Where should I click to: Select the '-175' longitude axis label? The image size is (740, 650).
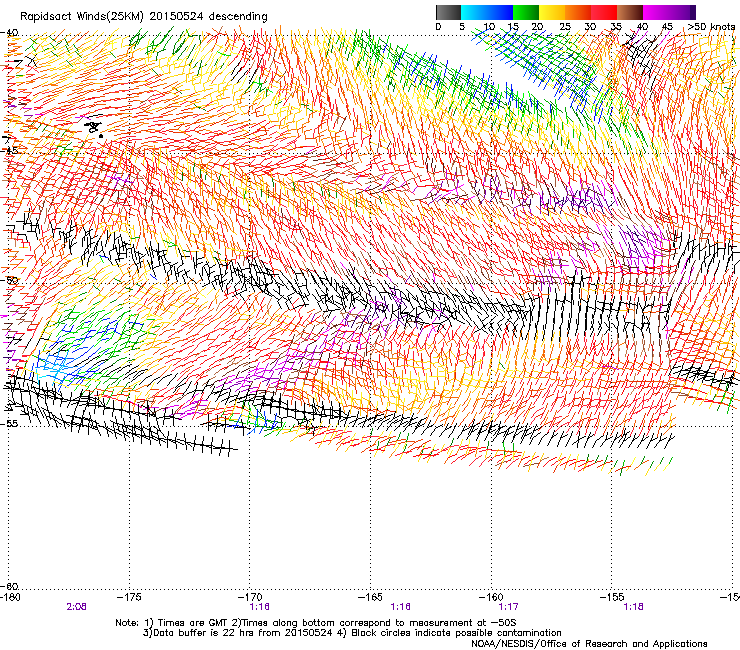point(129,597)
